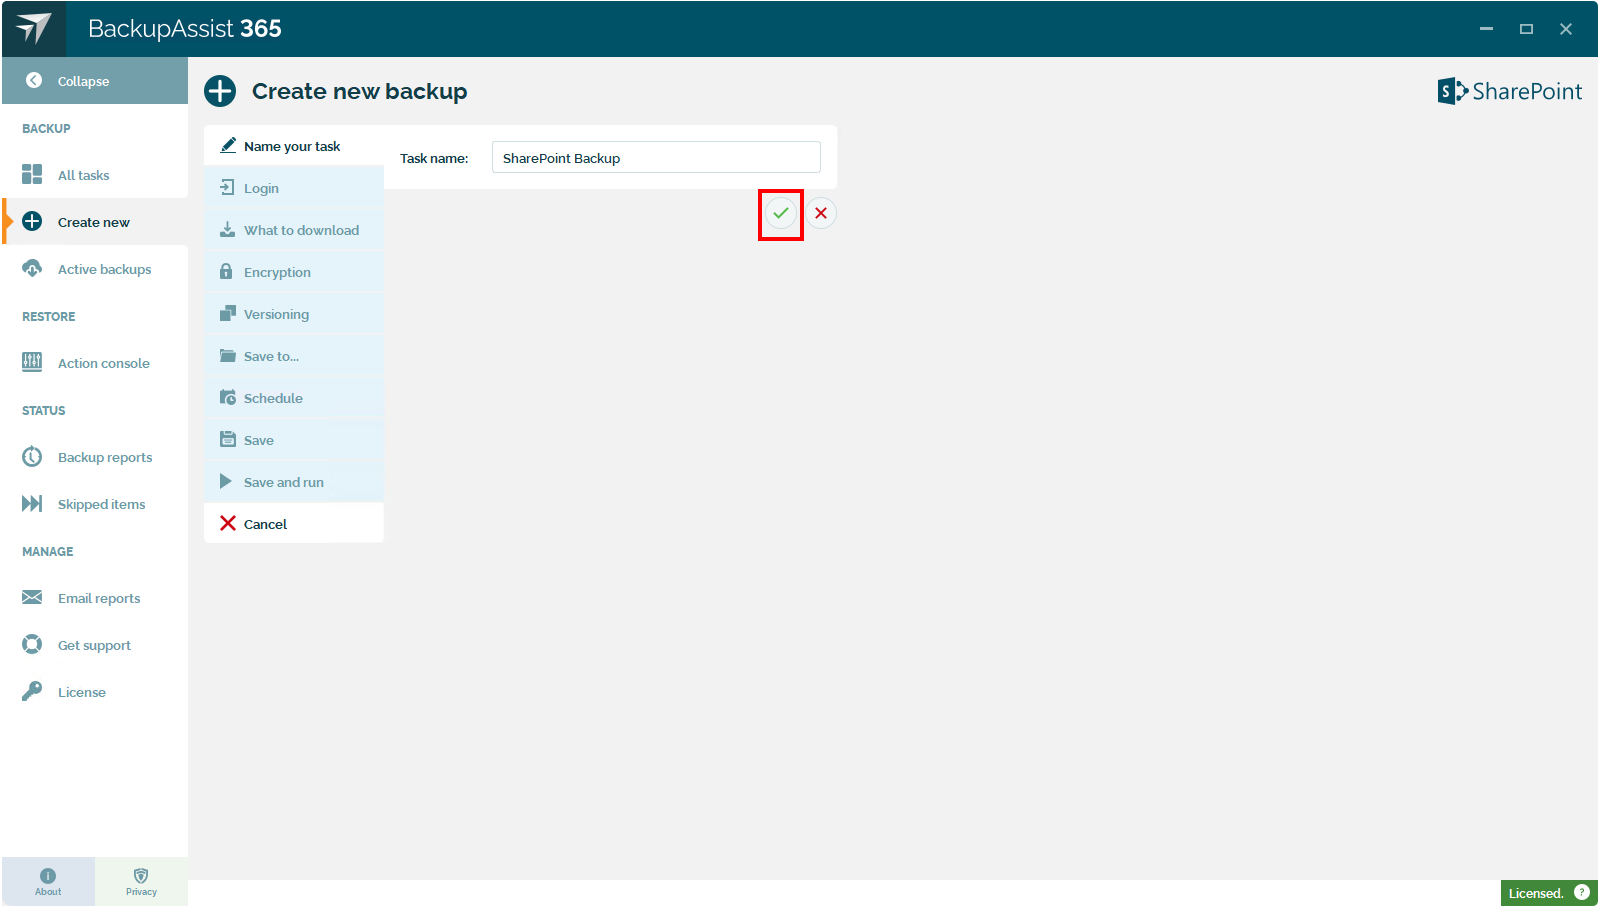The height and width of the screenshot is (907, 1598).
Task: Click the Login step arrow icon
Action: click(x=228, y=188)
